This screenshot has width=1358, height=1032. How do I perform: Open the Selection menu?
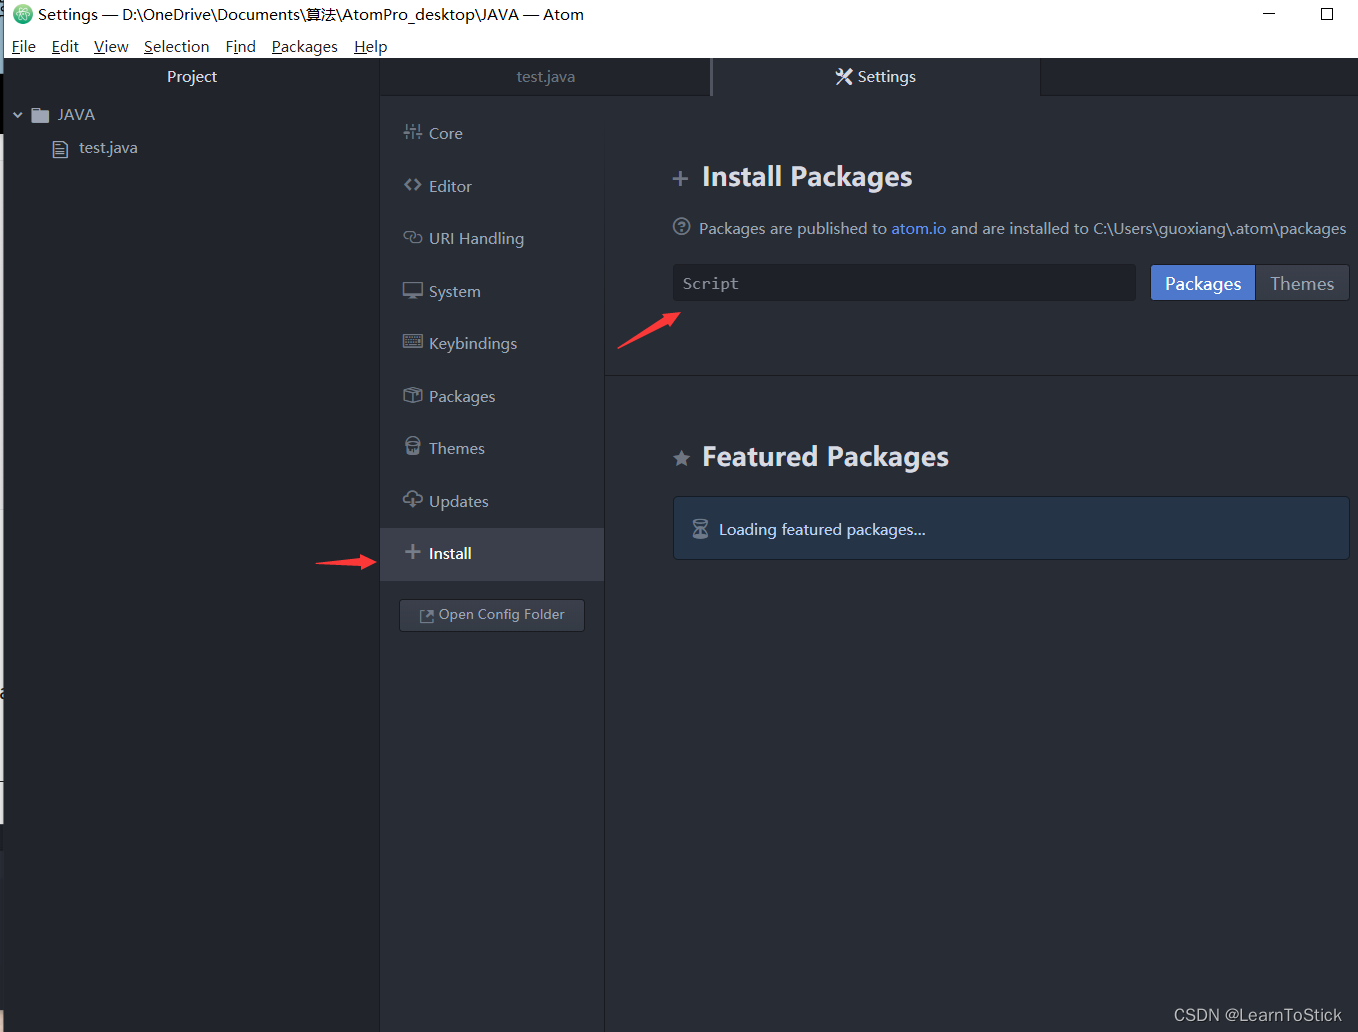coord(176,46)
